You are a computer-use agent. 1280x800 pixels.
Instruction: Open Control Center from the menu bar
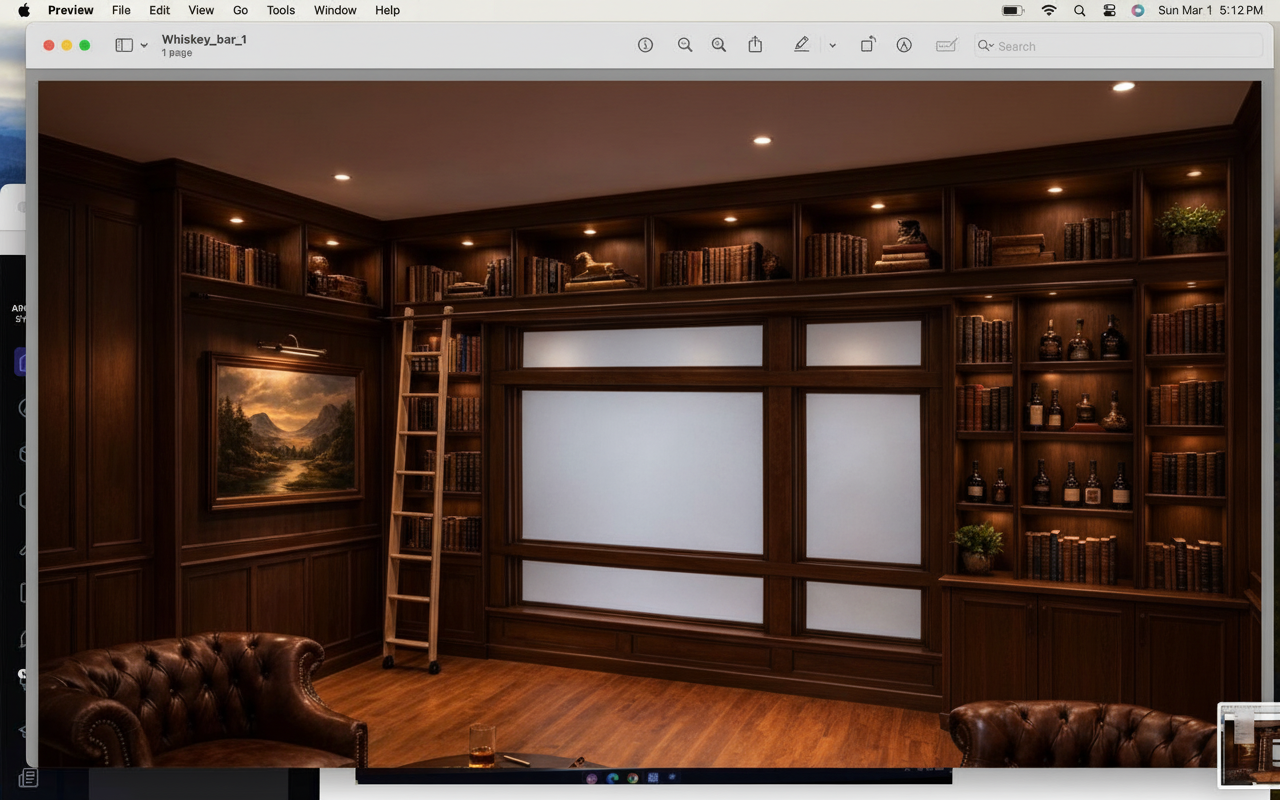(x=1109, y=10)
